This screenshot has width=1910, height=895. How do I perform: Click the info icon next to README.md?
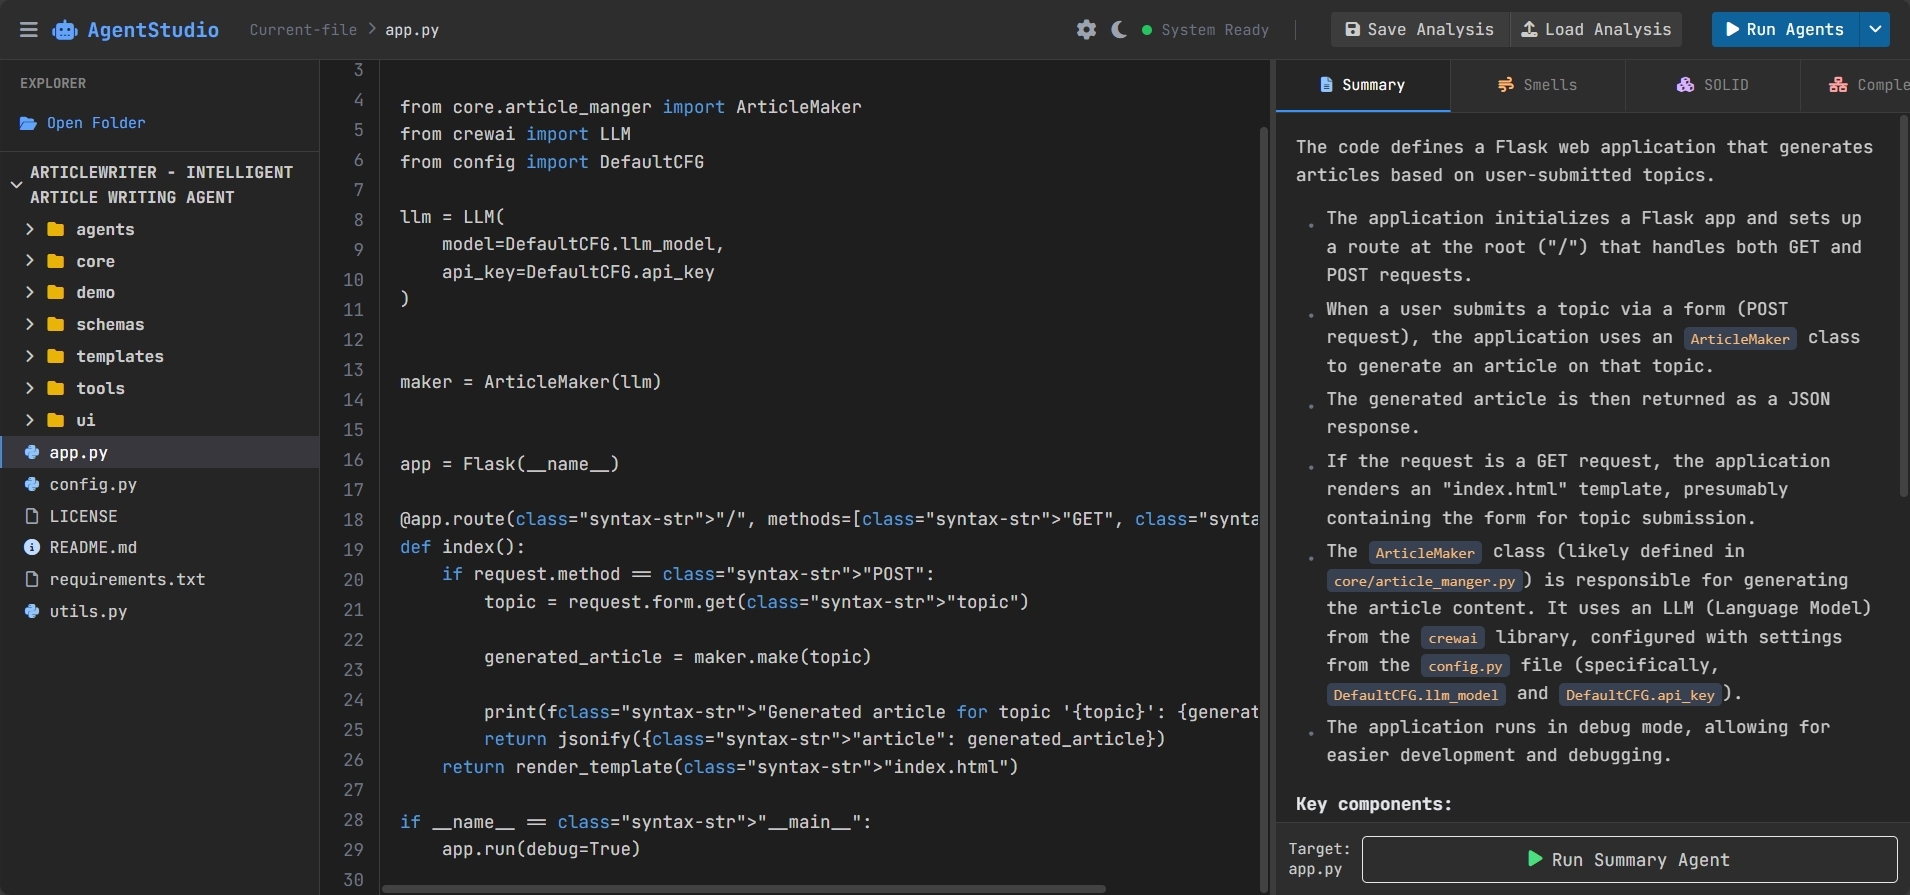32,547
